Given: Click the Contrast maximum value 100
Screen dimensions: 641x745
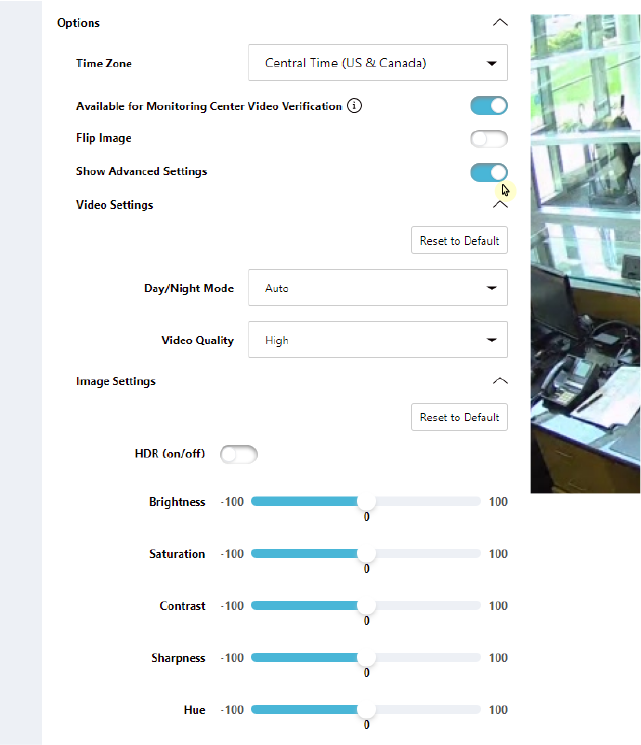Looking at the screenshot, I should (x=498, y=606).
